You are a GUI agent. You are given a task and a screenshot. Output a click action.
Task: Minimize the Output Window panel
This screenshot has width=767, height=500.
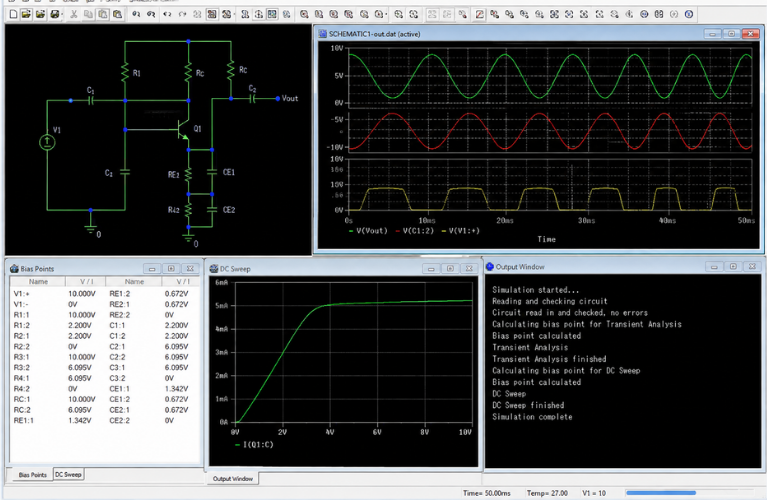714,267
